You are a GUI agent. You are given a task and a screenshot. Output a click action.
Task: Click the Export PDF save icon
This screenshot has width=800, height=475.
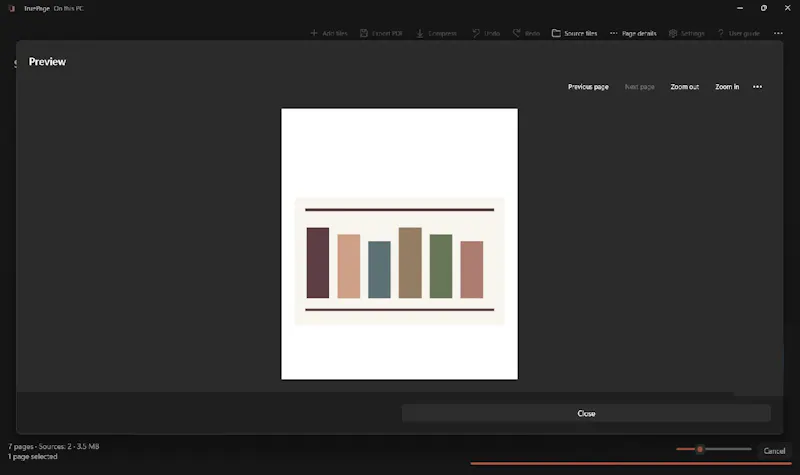[364, 33]
